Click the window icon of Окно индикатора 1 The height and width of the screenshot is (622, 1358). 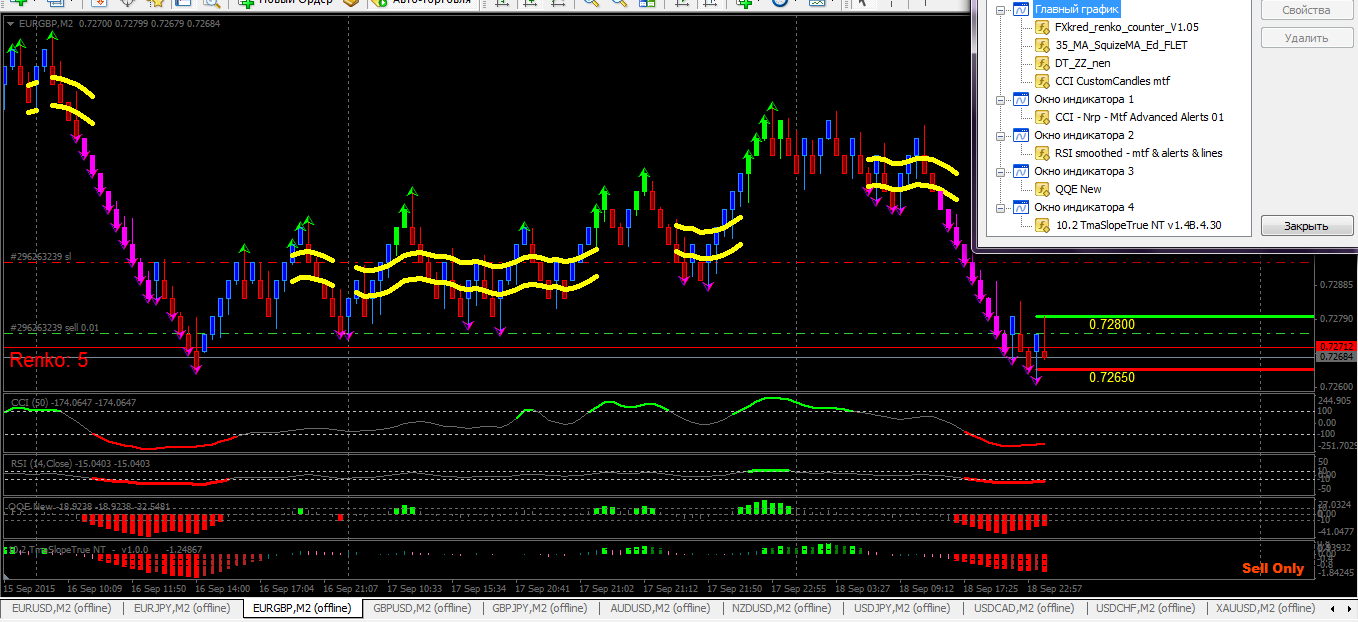point(1021,99)
